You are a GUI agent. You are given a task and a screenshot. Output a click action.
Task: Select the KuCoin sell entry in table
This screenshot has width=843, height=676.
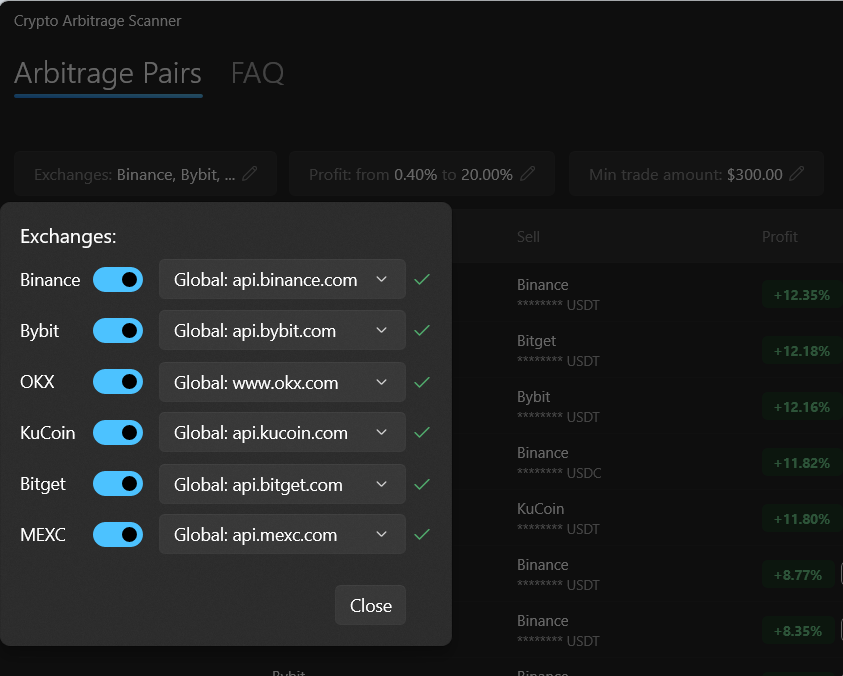tap(558, 518)
